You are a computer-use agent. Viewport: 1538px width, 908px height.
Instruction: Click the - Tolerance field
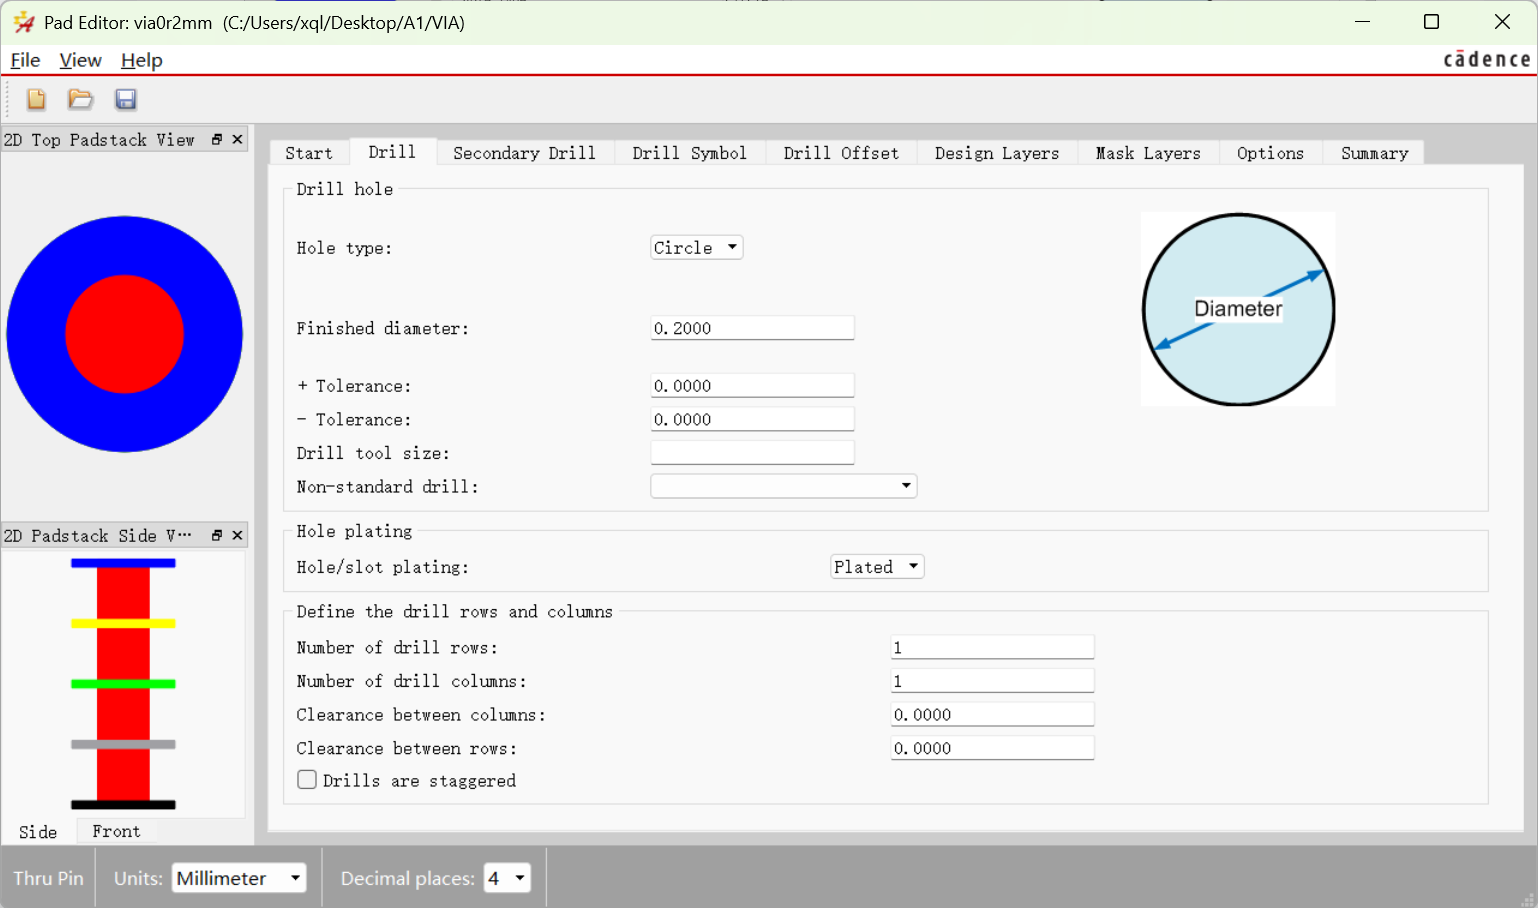[x=752, y=419]
